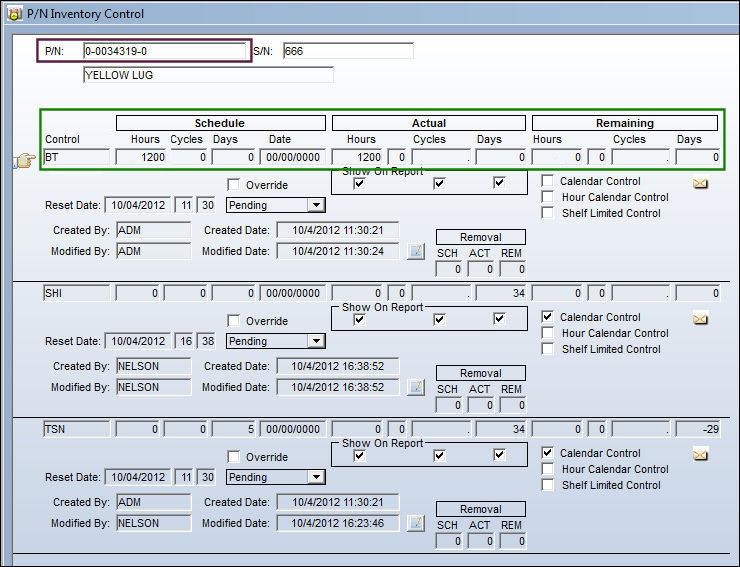The width and height of the screenshot is (740, 567).
Task: Uncheck middle Show On Report box for SHI
Action: click(x=439, y=319)
